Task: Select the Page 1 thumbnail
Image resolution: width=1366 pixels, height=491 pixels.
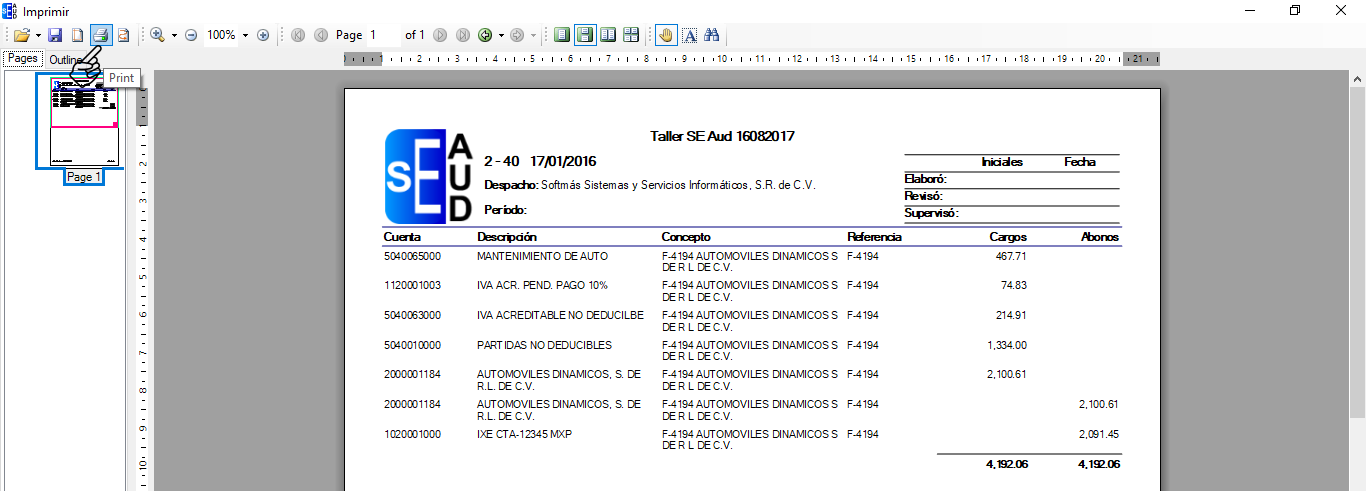Action: (x=84, y=122)
